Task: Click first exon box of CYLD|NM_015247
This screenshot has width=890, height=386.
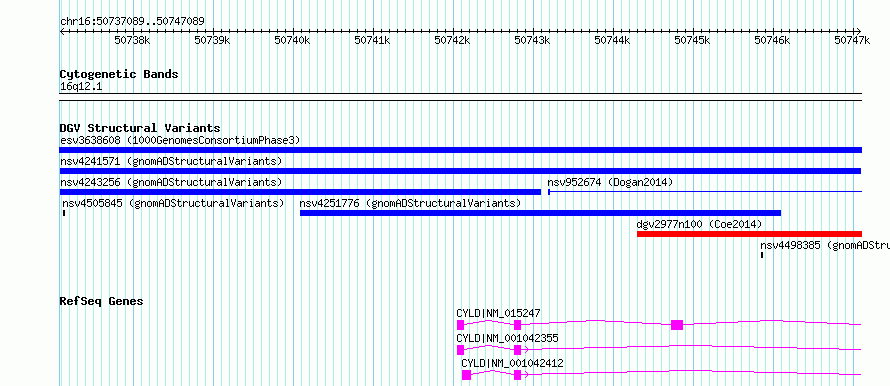Action: (x=460, y=325)
